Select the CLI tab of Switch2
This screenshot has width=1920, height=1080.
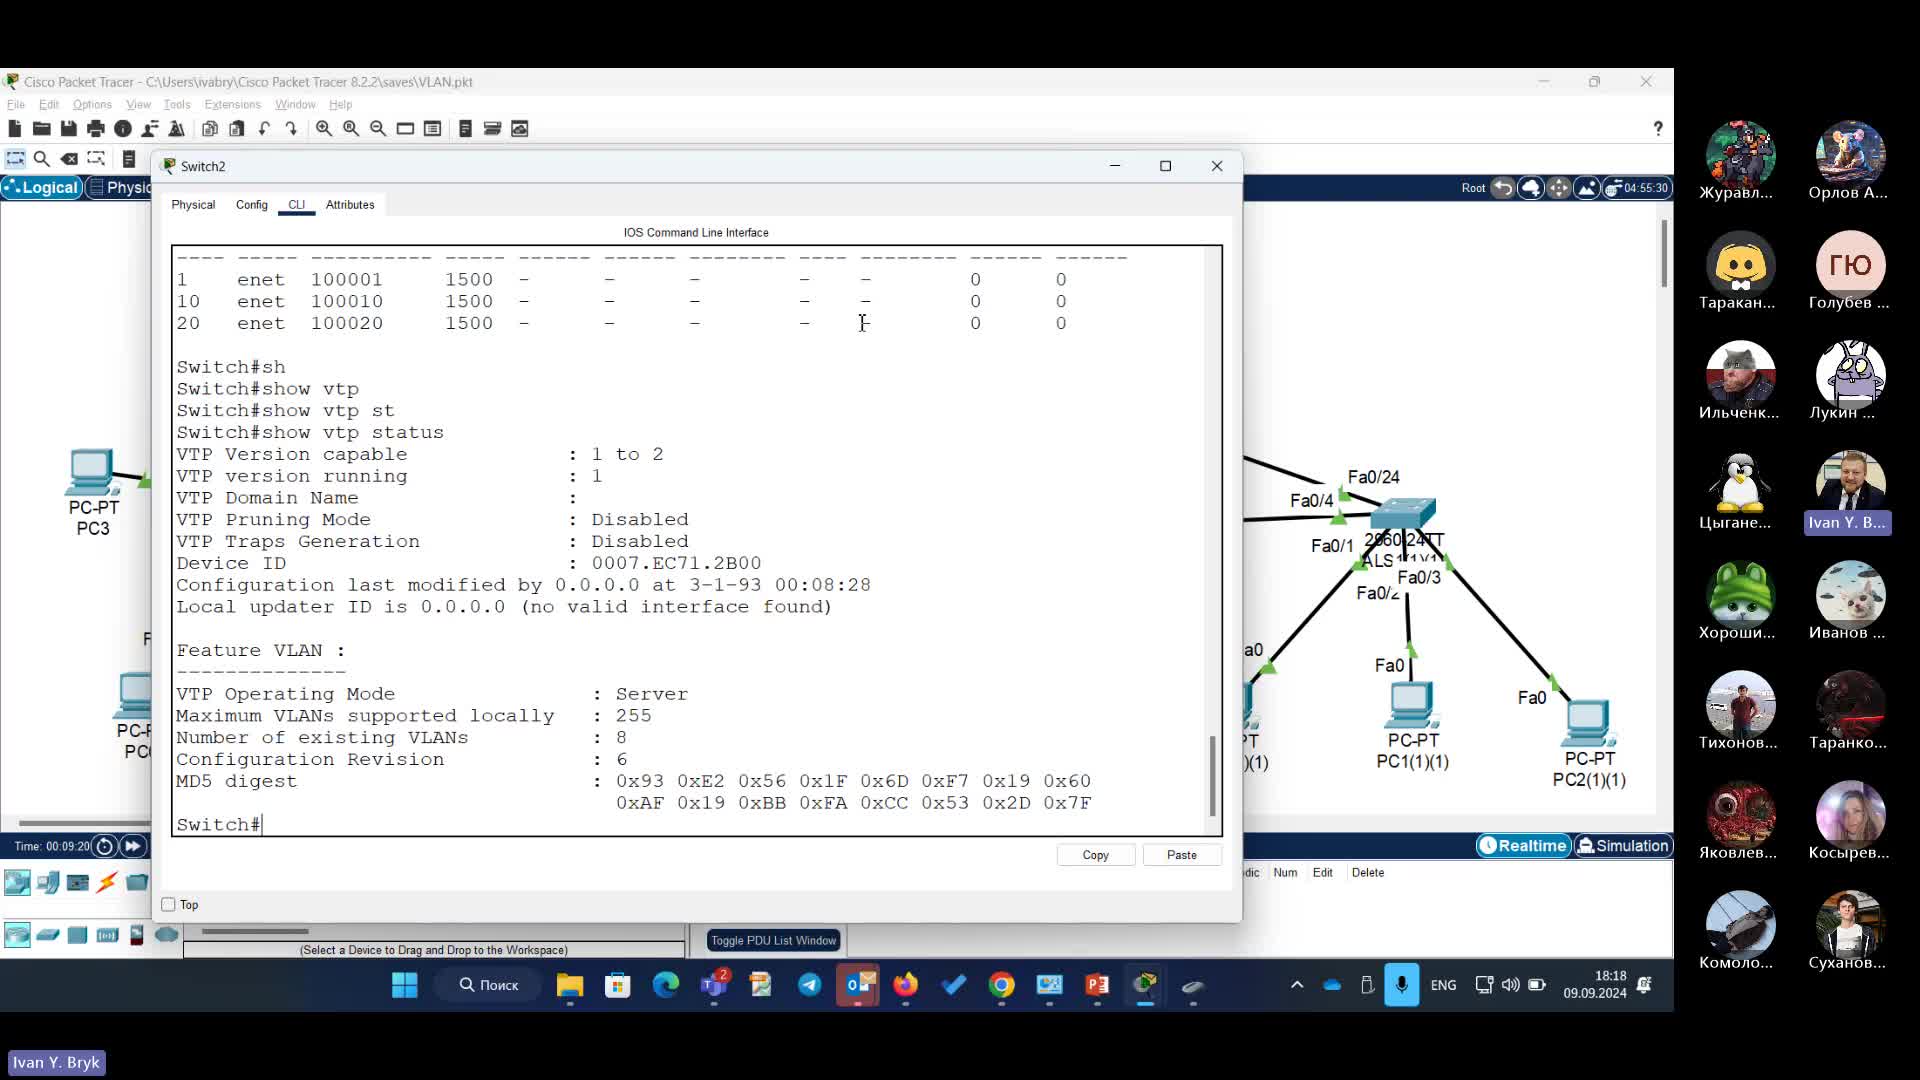297,204
